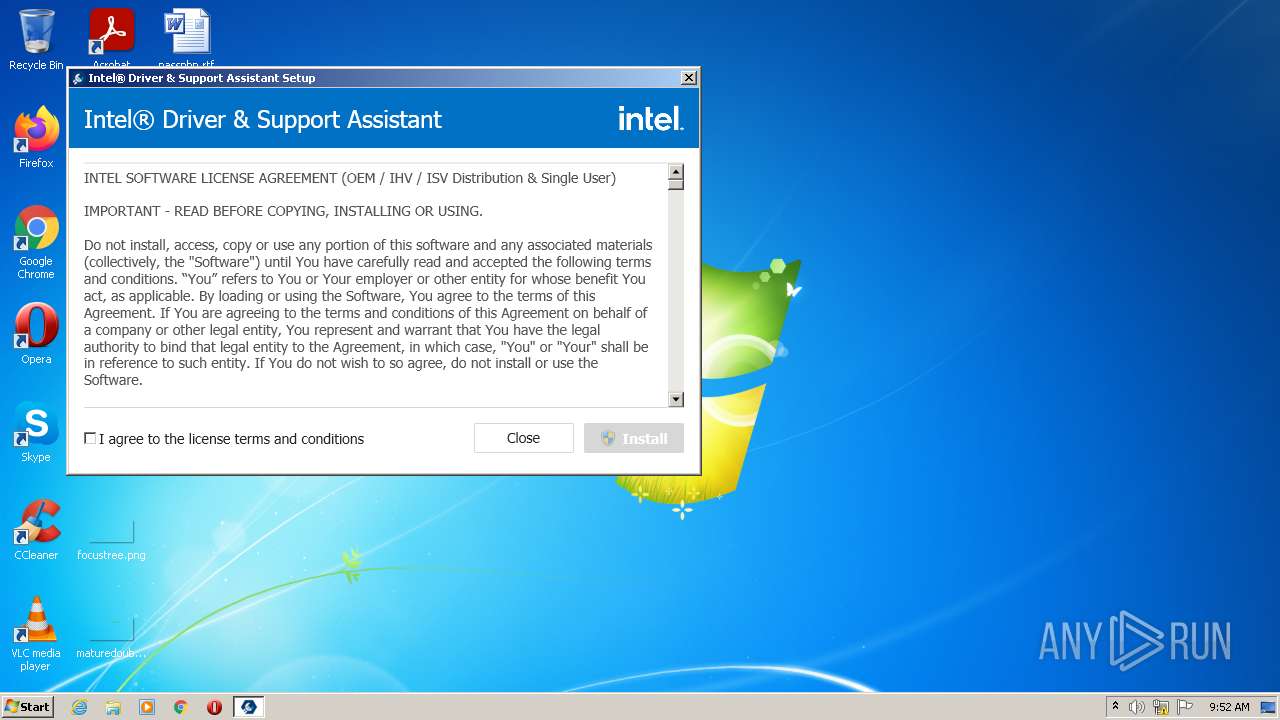The height and width of the screenshot is (720, 1280).
Task: Select the focustree.png file icon
Action: [x=111, y=540]
